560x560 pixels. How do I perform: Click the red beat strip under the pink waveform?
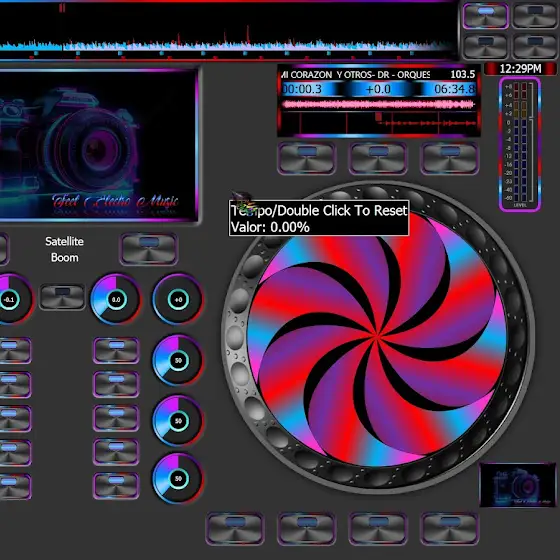point(378,123)
